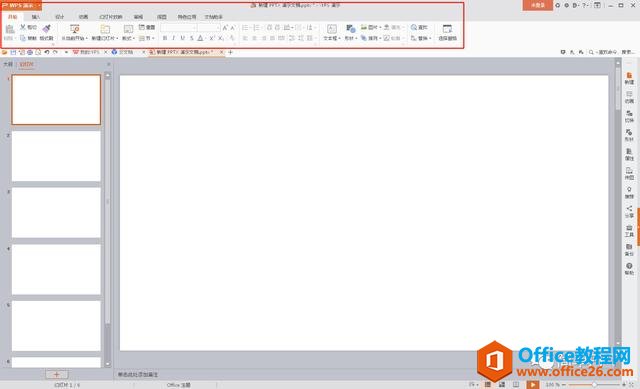Click the Cut scissors icon

pyautogui.click(x=23, y=27)
